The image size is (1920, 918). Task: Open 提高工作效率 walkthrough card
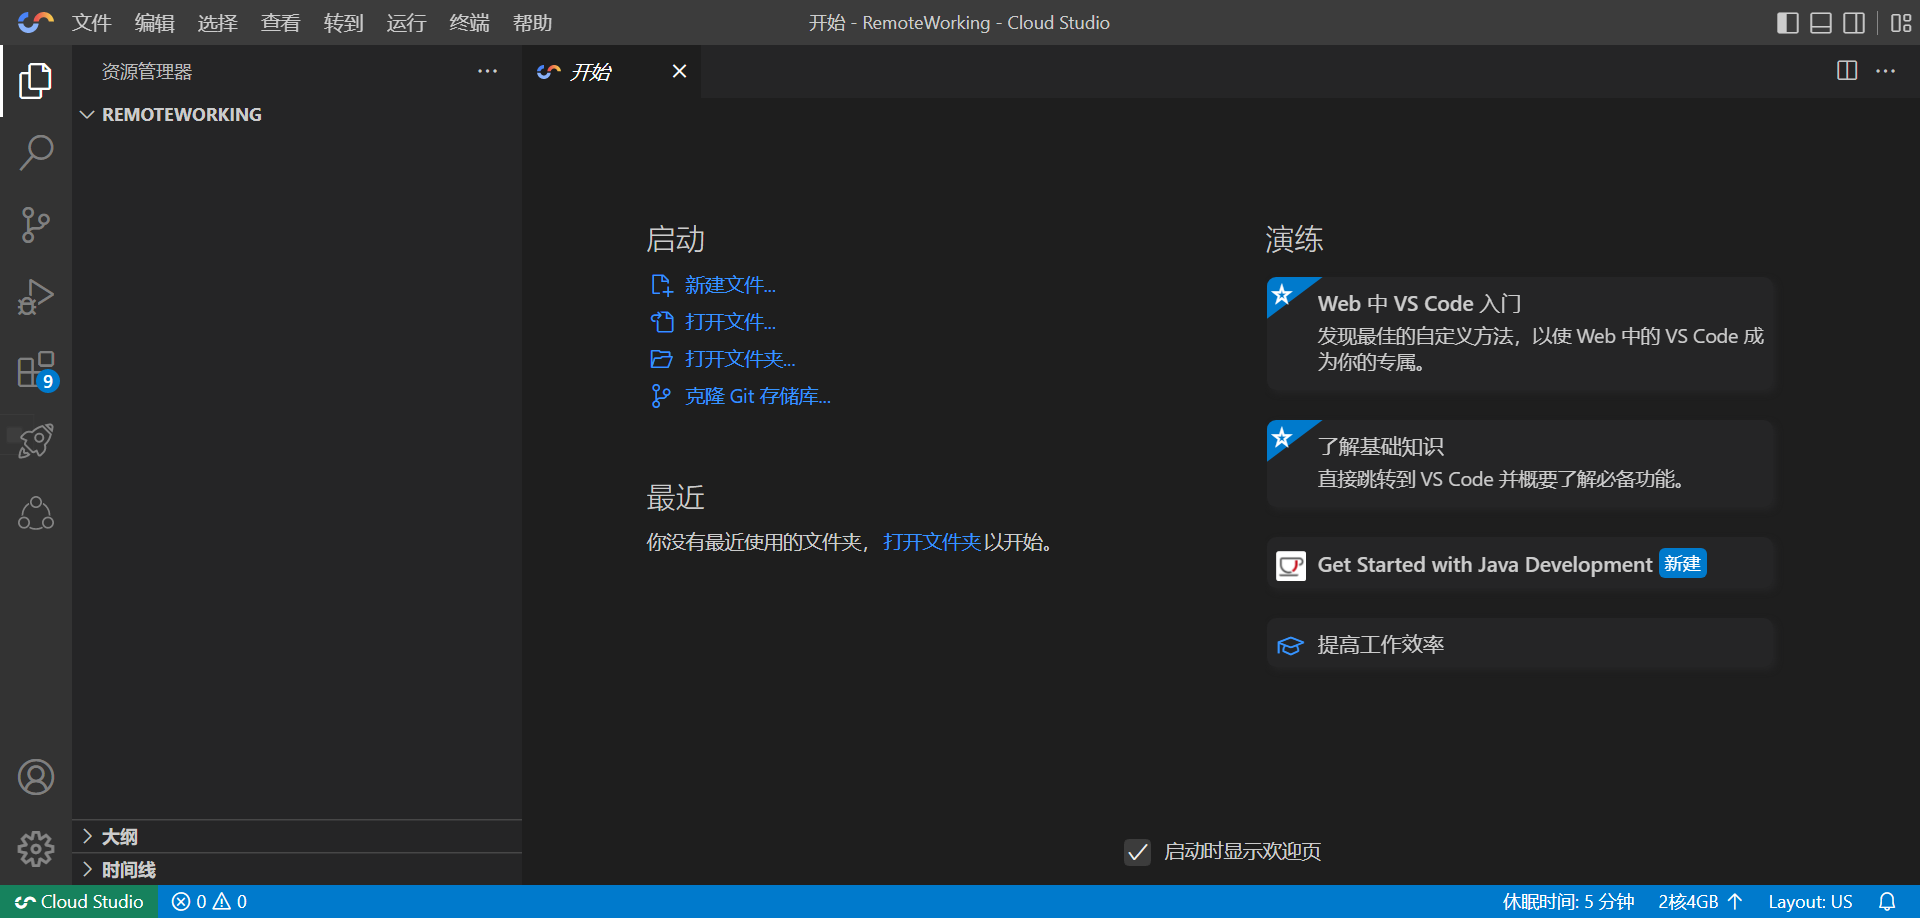(x=1520, y=645)
